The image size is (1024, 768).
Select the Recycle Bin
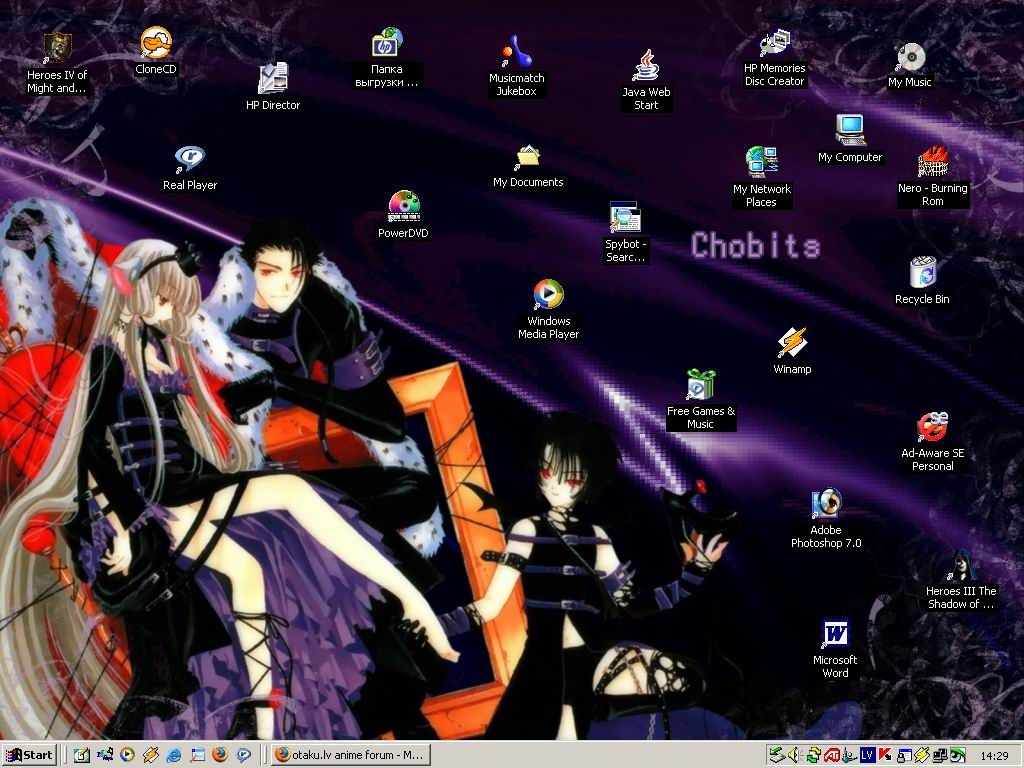coord(922,281)
